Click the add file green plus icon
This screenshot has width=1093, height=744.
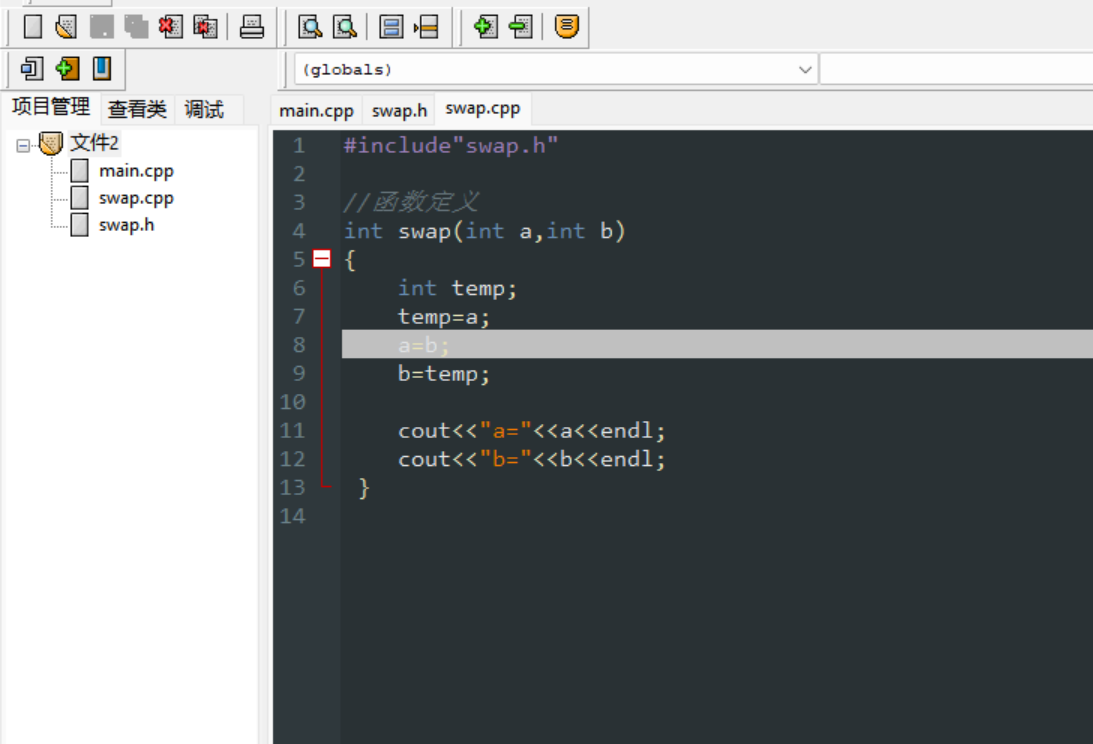[485, 27]
